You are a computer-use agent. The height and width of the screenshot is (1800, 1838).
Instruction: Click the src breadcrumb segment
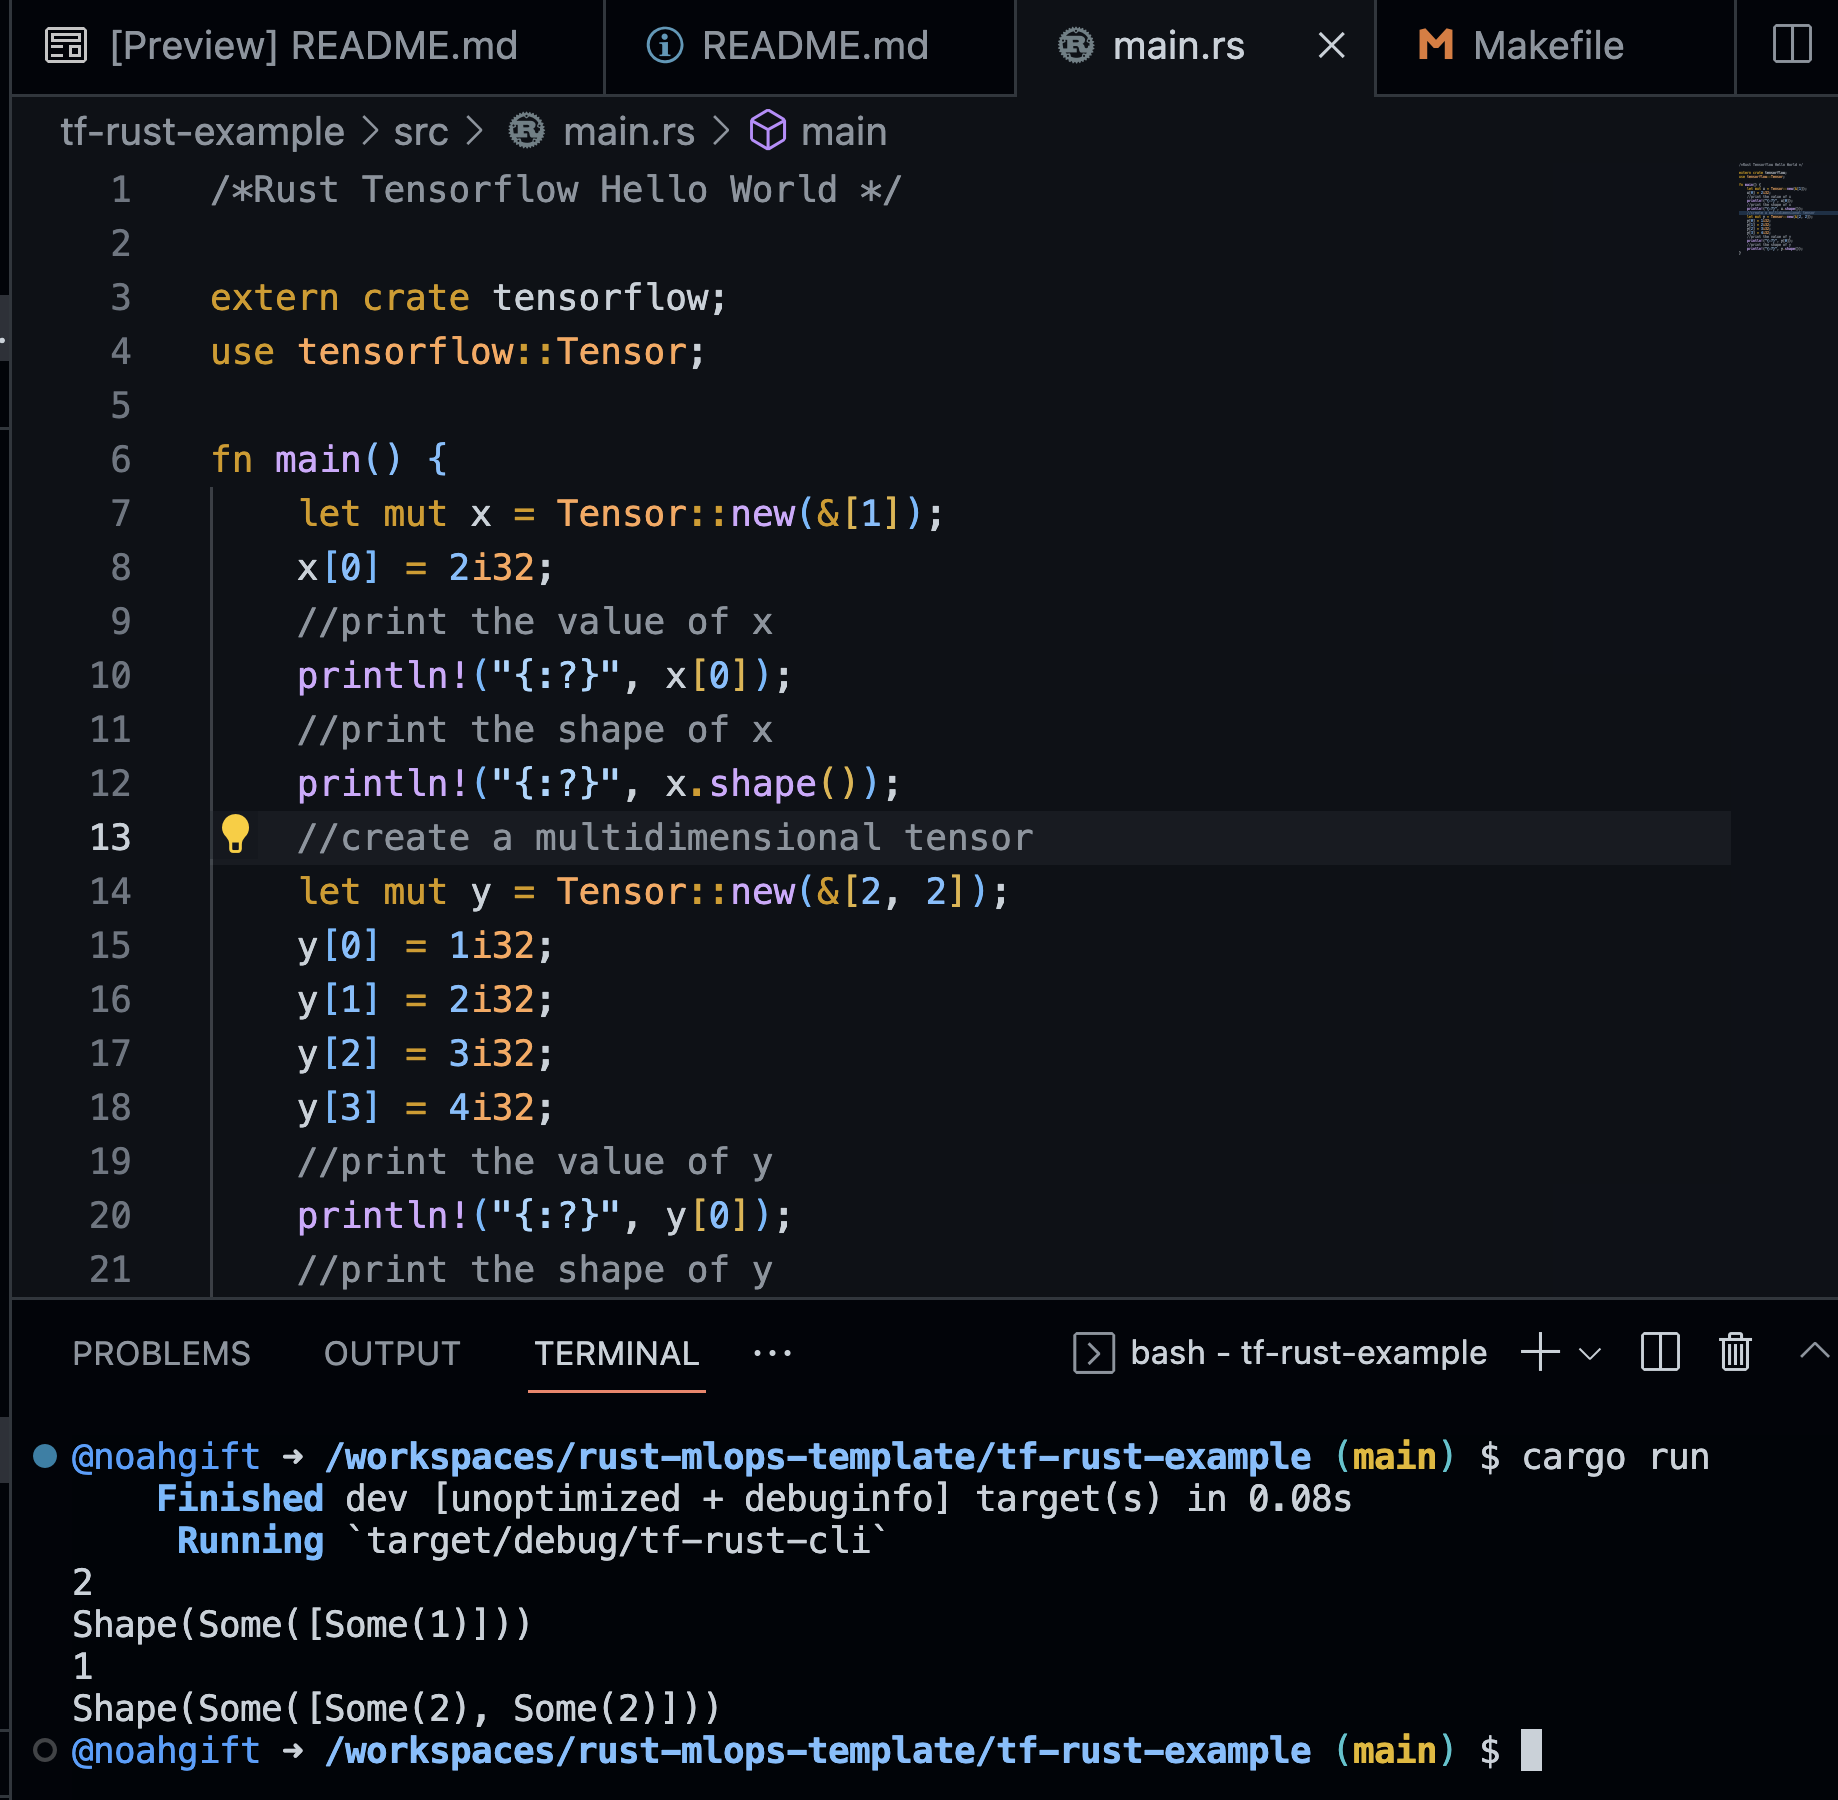(421, 132)
